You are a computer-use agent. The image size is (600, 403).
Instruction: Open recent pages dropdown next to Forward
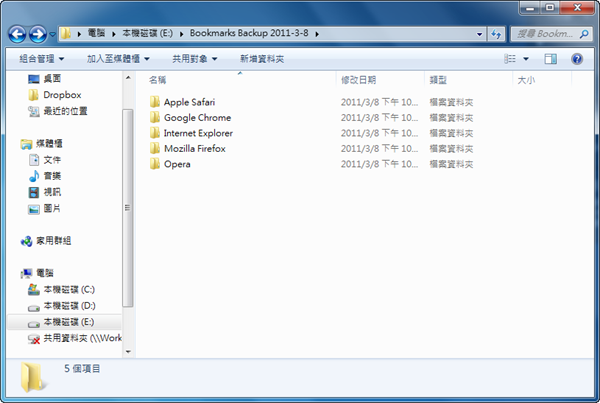[x=52, y=34]
